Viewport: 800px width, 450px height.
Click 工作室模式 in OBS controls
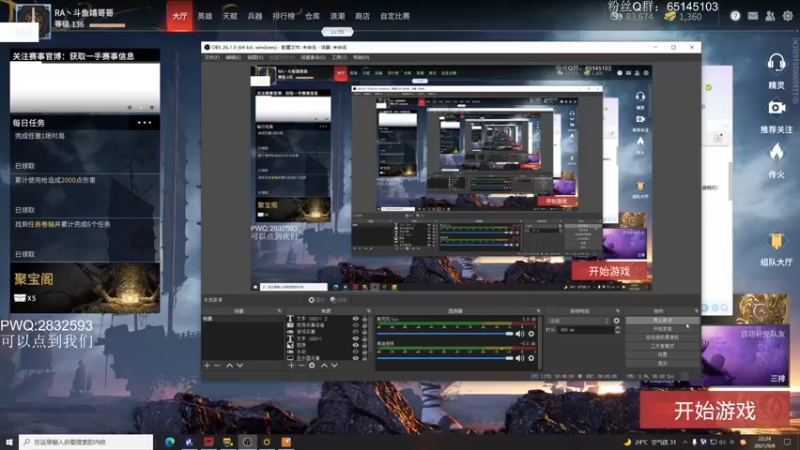point(662,346)
